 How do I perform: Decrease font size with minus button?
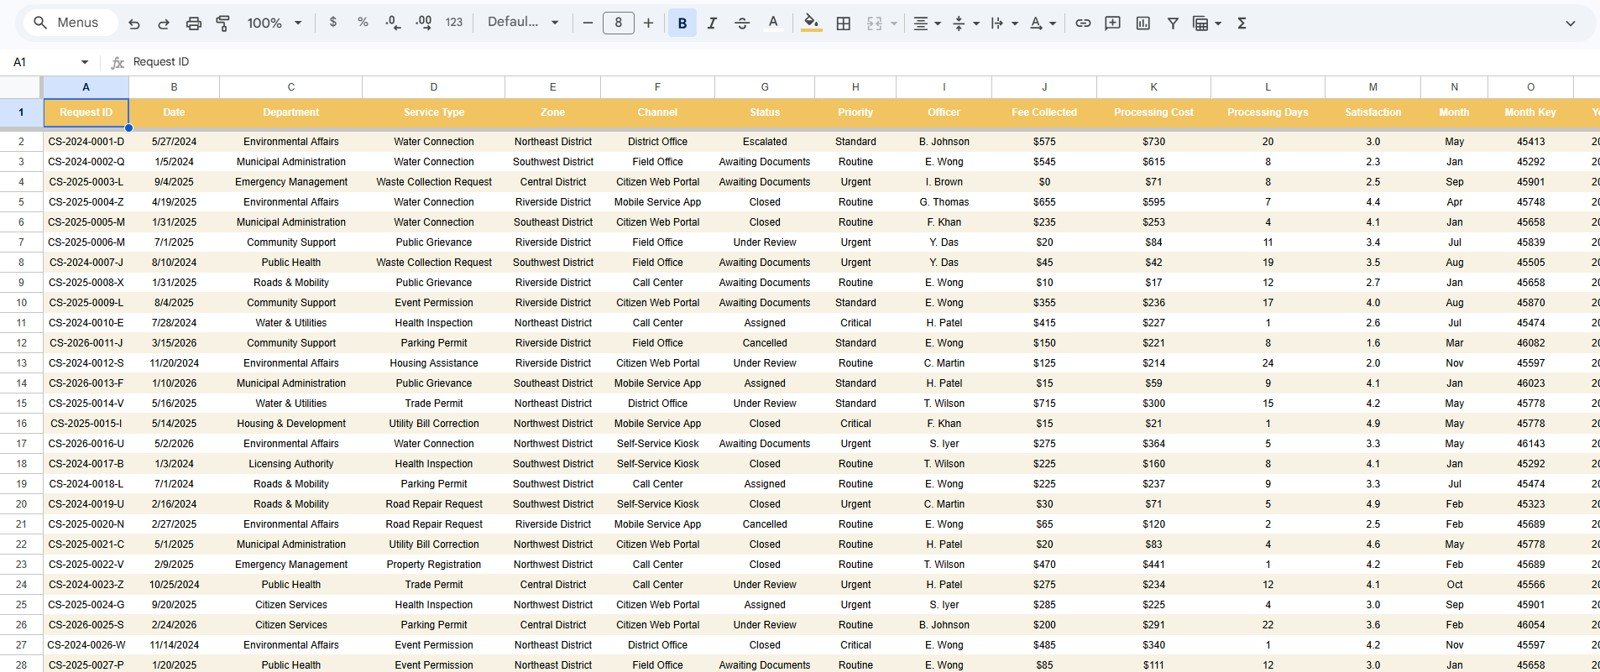point(588,22)
